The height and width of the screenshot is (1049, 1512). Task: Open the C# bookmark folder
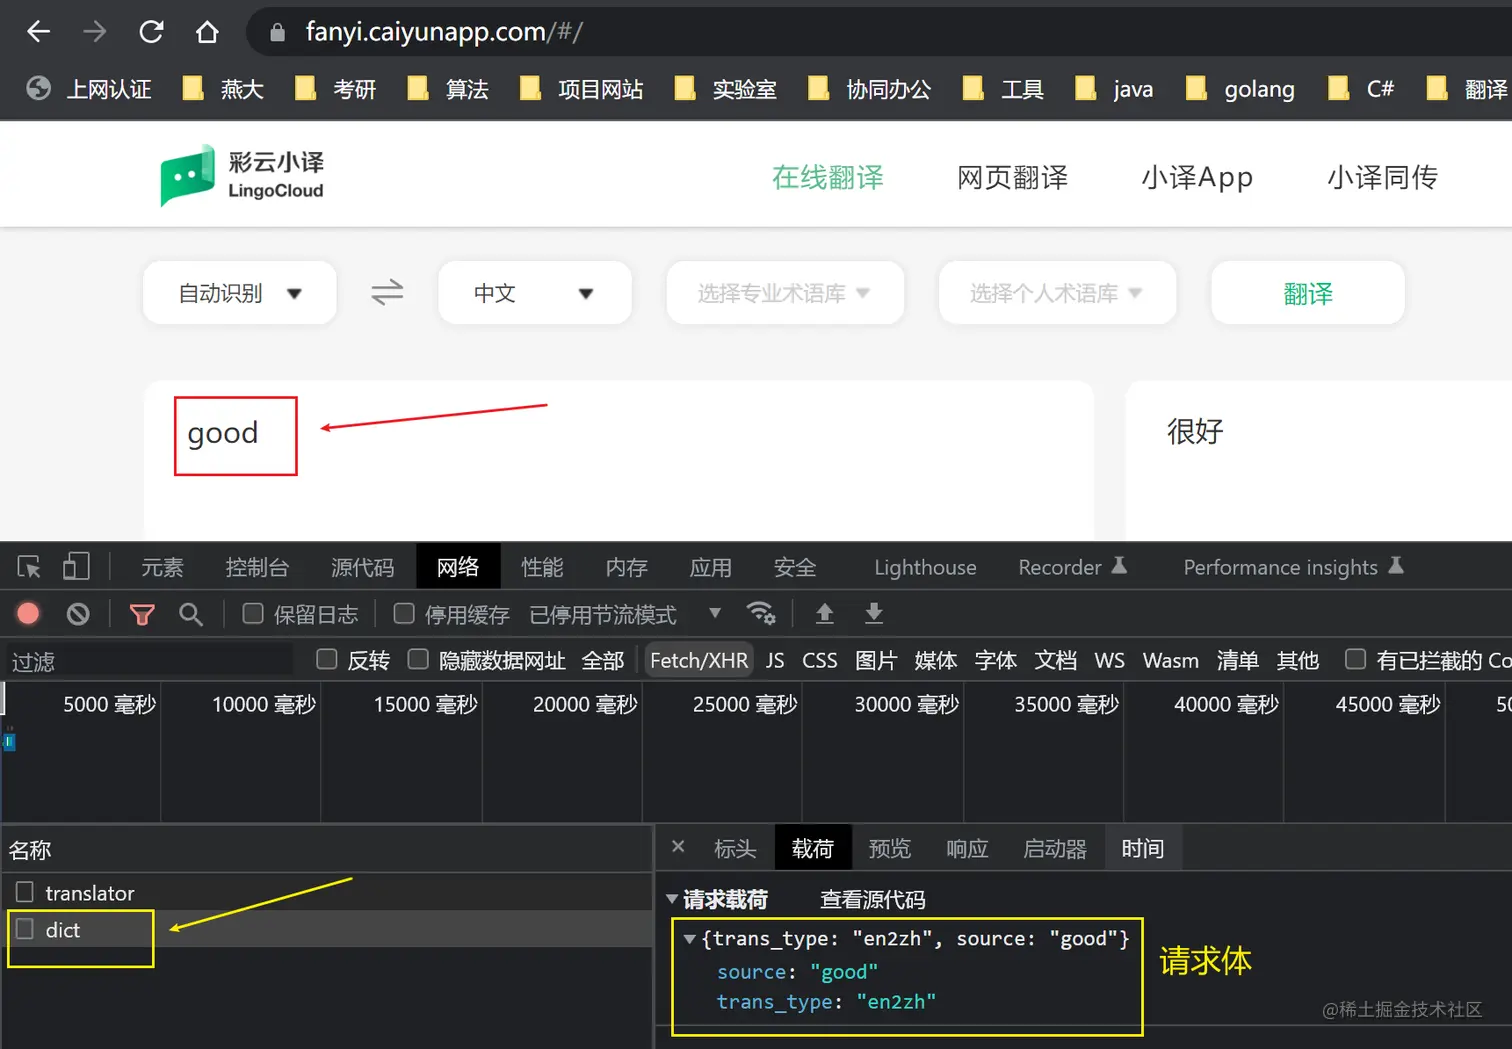coord(1360,89)
